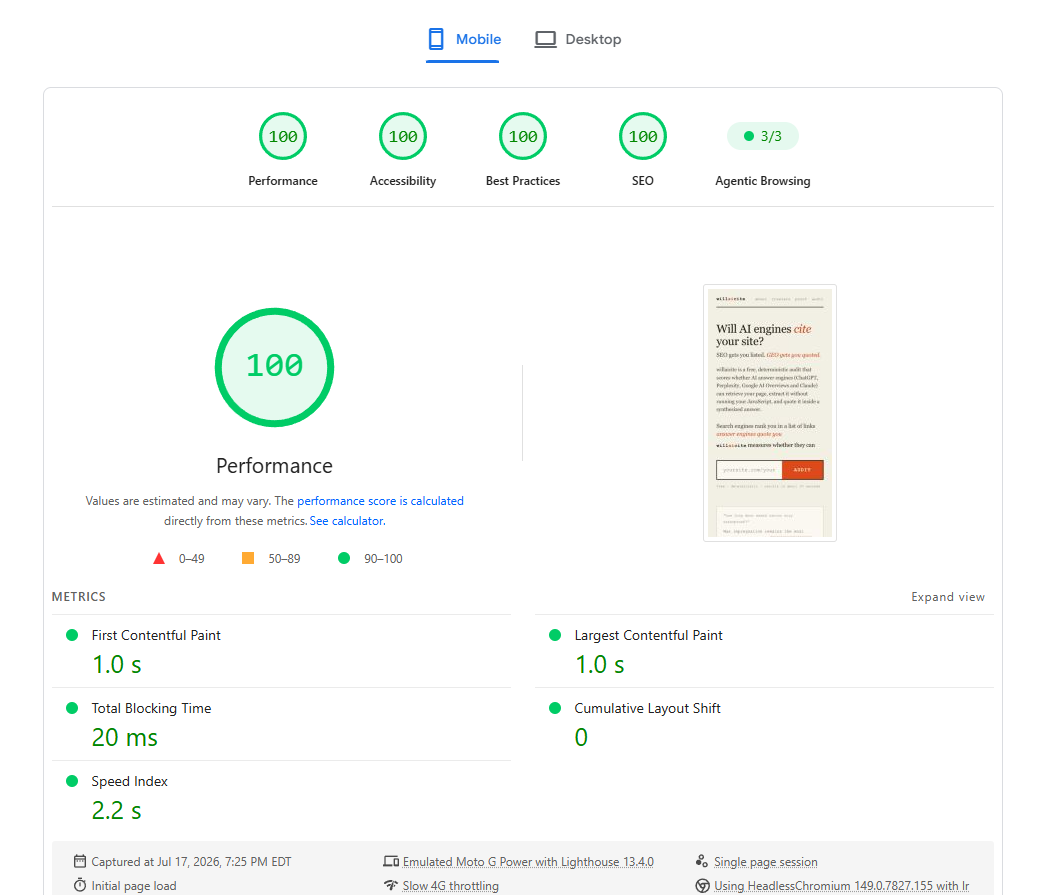
Task: Click Cumulative Layout Shift metric label
Action: 648,708
